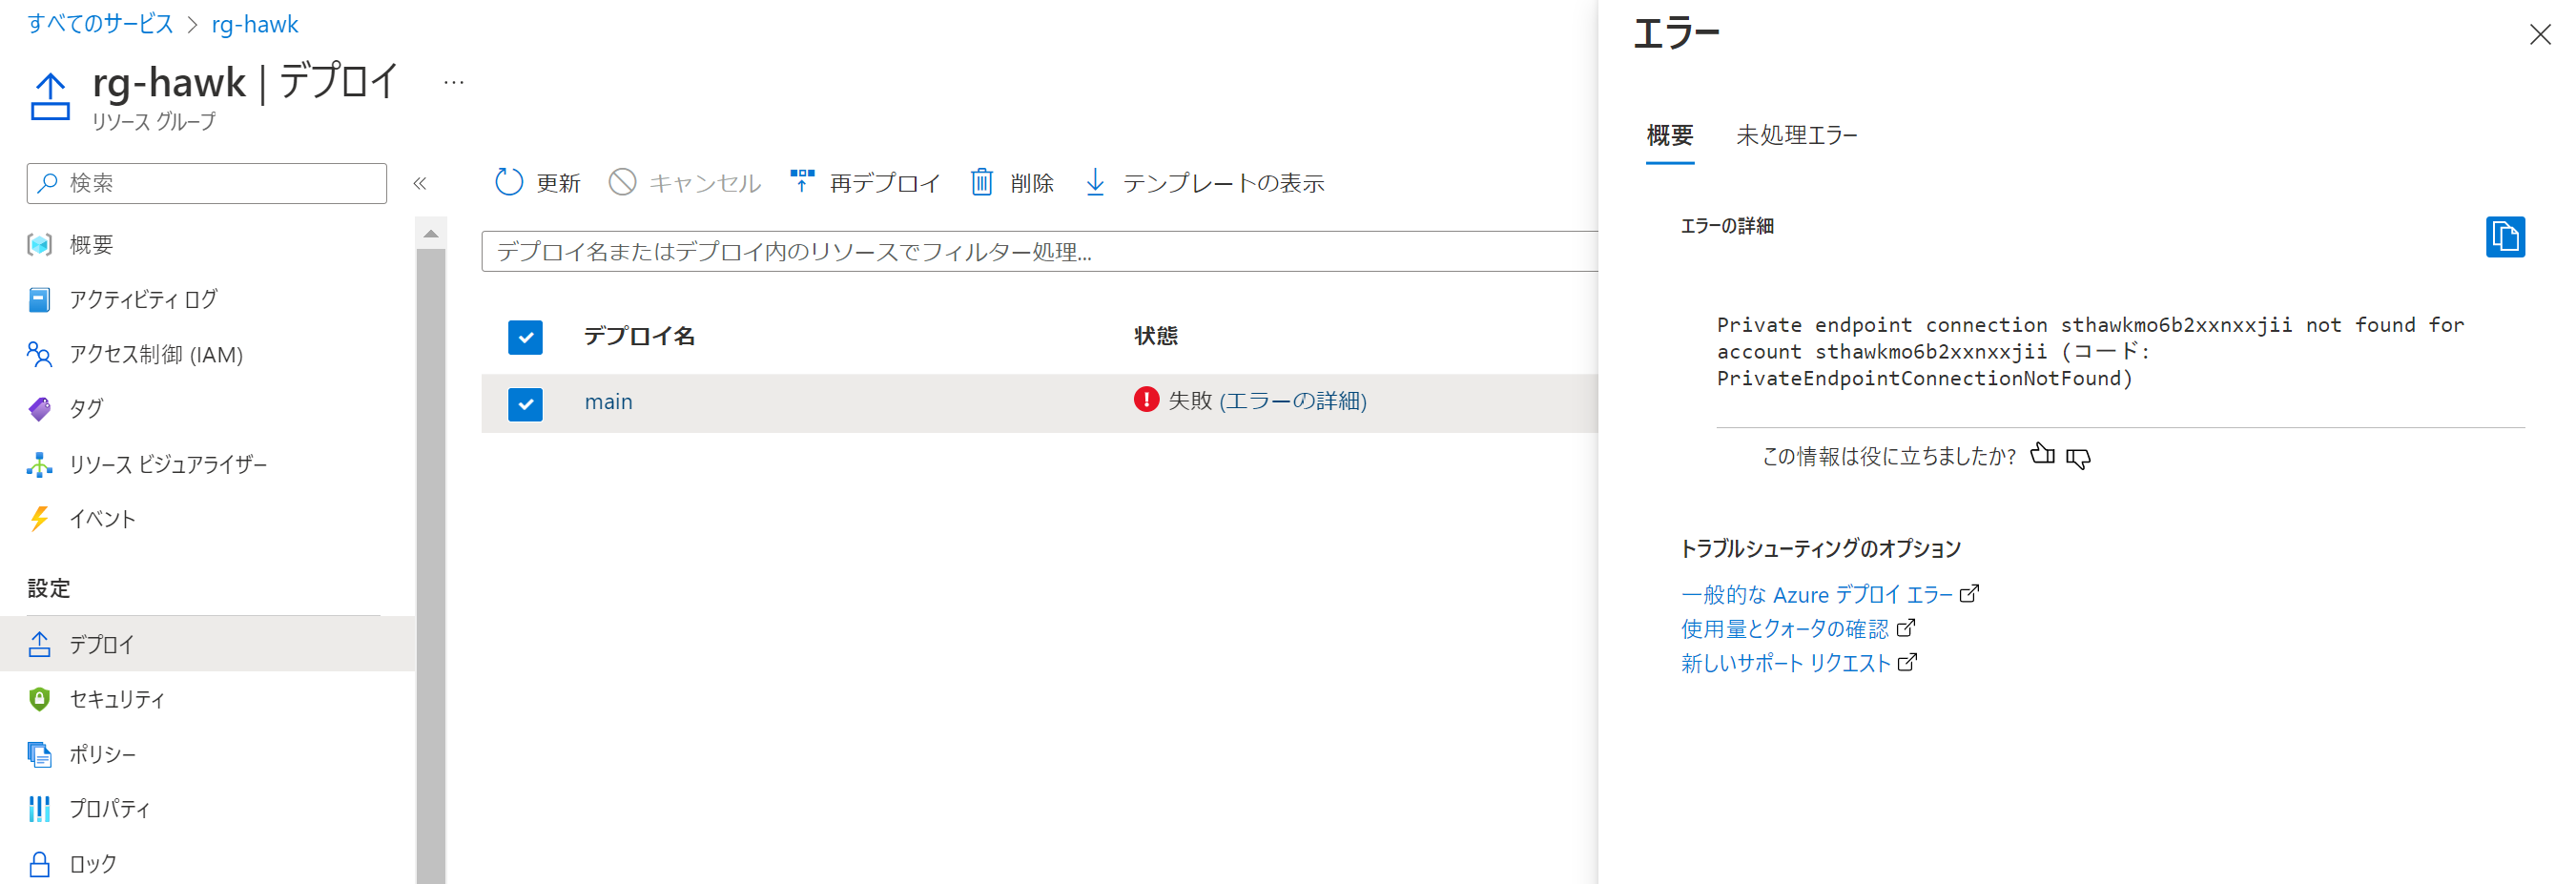Click the タグ tag sidebar icon
The width and height of the screenshot is (2576, 884).
coord(39,409)
